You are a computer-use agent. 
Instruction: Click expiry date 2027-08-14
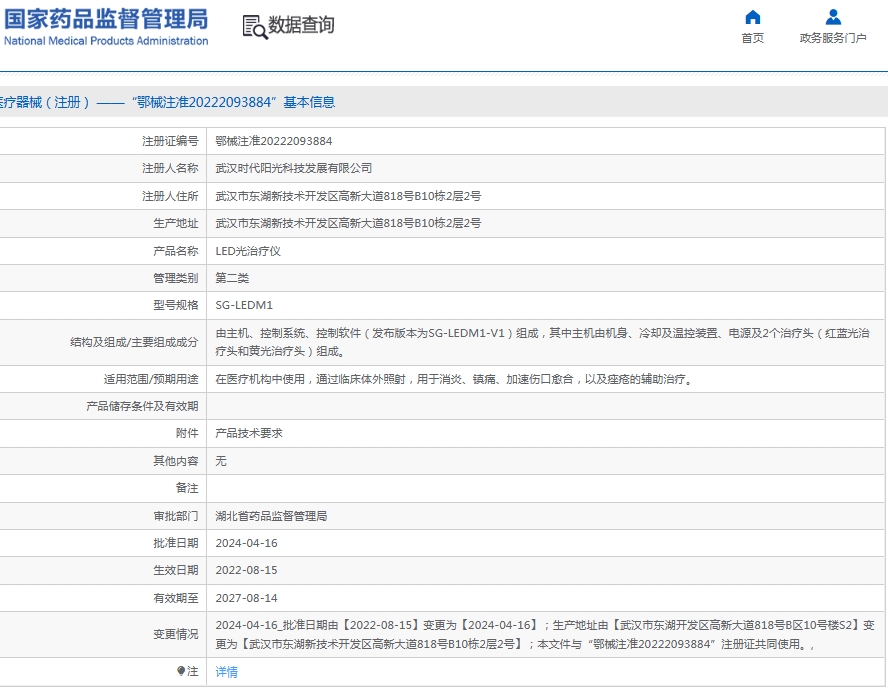click(x=246, y=598)
